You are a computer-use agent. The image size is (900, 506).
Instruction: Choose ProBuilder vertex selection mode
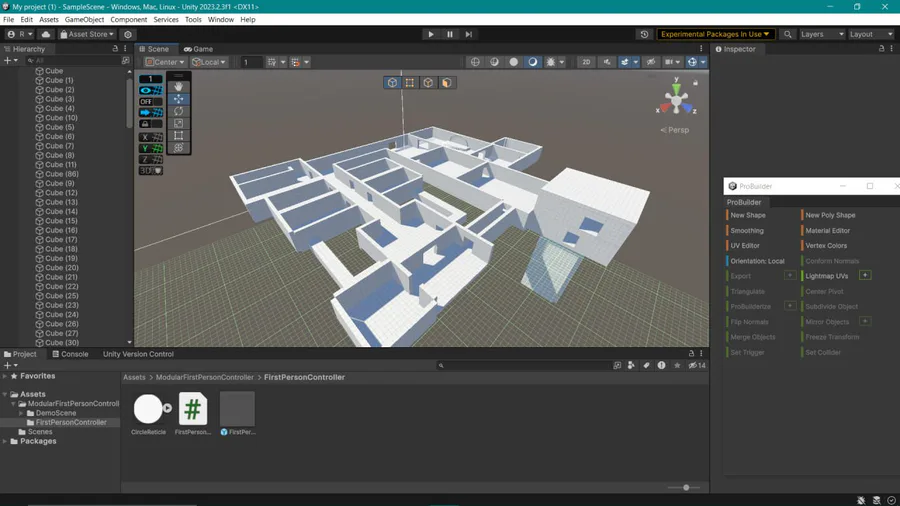tap(410, 83)
